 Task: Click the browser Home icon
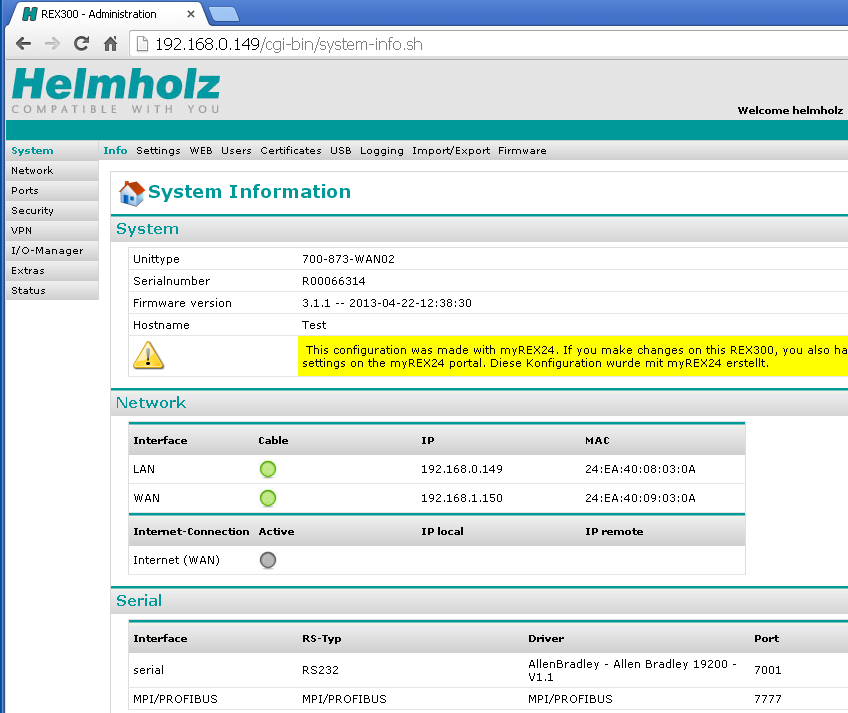pyautogui.click(x=110, y=44)
